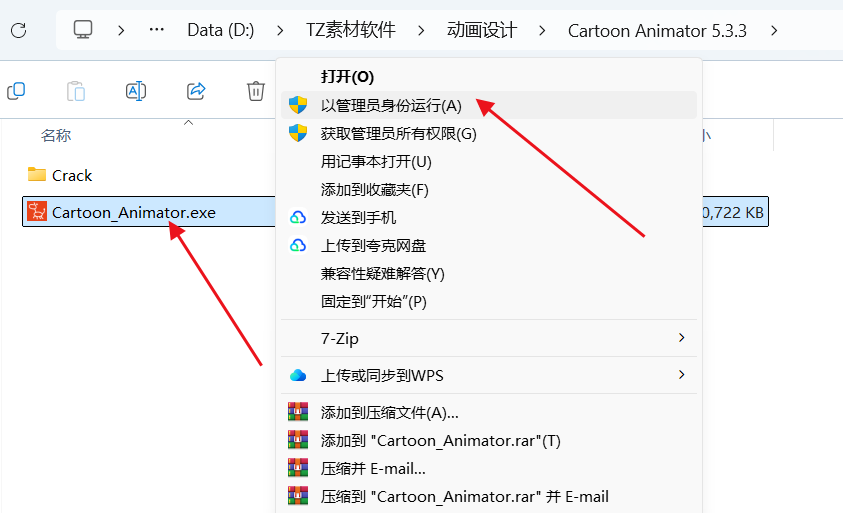Choose 用记事本打开(U)
The height and width of the screenshot is (513, 843).
click(489, 161)
